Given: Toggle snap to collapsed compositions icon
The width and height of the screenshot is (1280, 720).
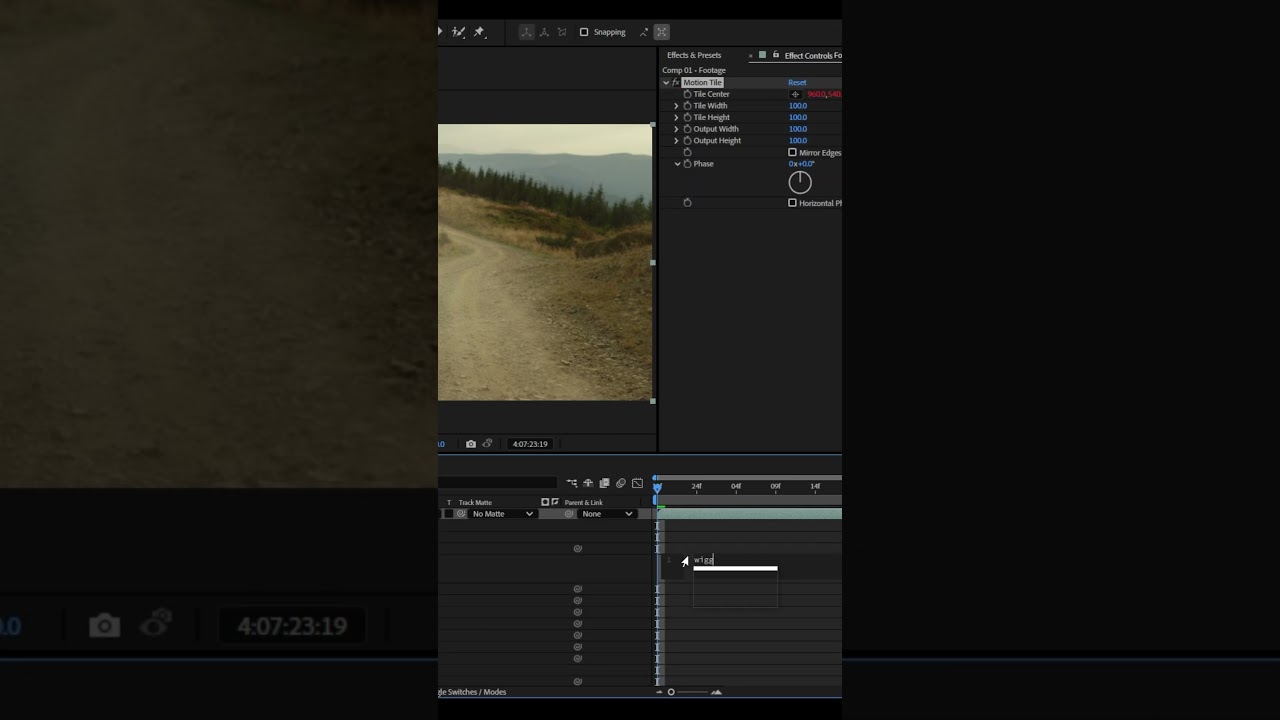Looking at the screenshot, I should pyautogui.click(x=662, y=32).
